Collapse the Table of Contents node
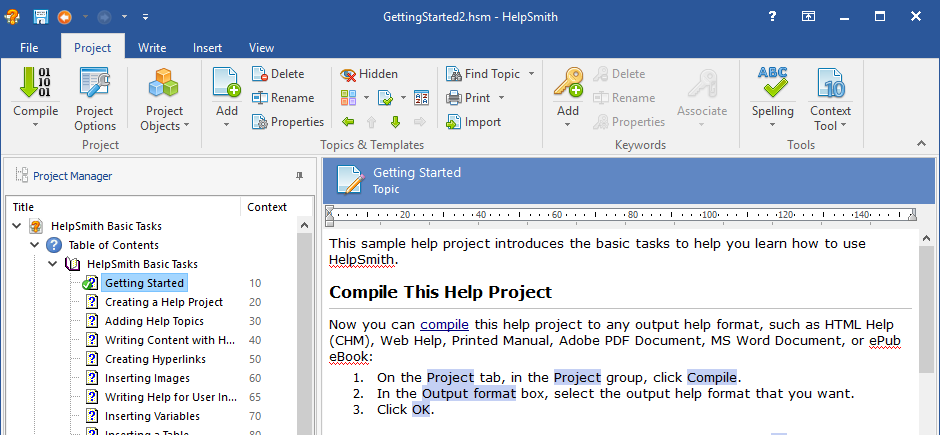 tap(35, 244)
